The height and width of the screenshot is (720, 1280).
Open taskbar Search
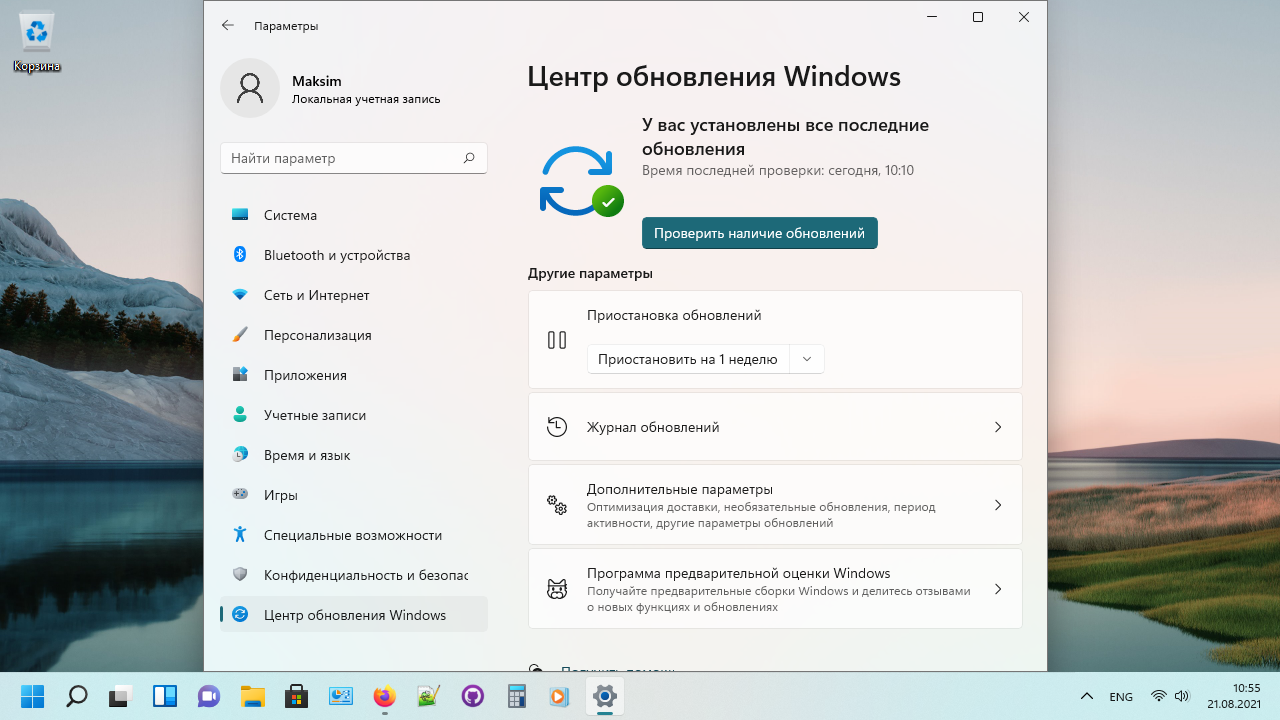pos(76,696)
